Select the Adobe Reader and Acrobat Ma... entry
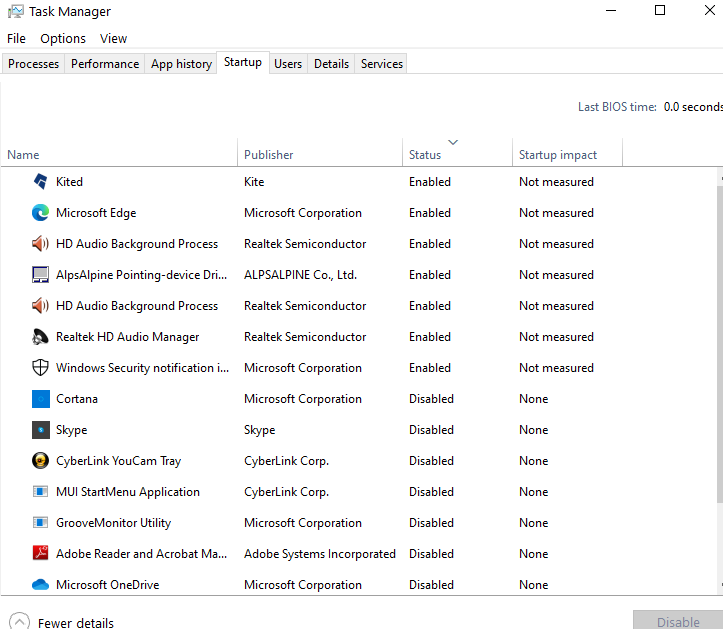723x629 pixels. [142, 553]
